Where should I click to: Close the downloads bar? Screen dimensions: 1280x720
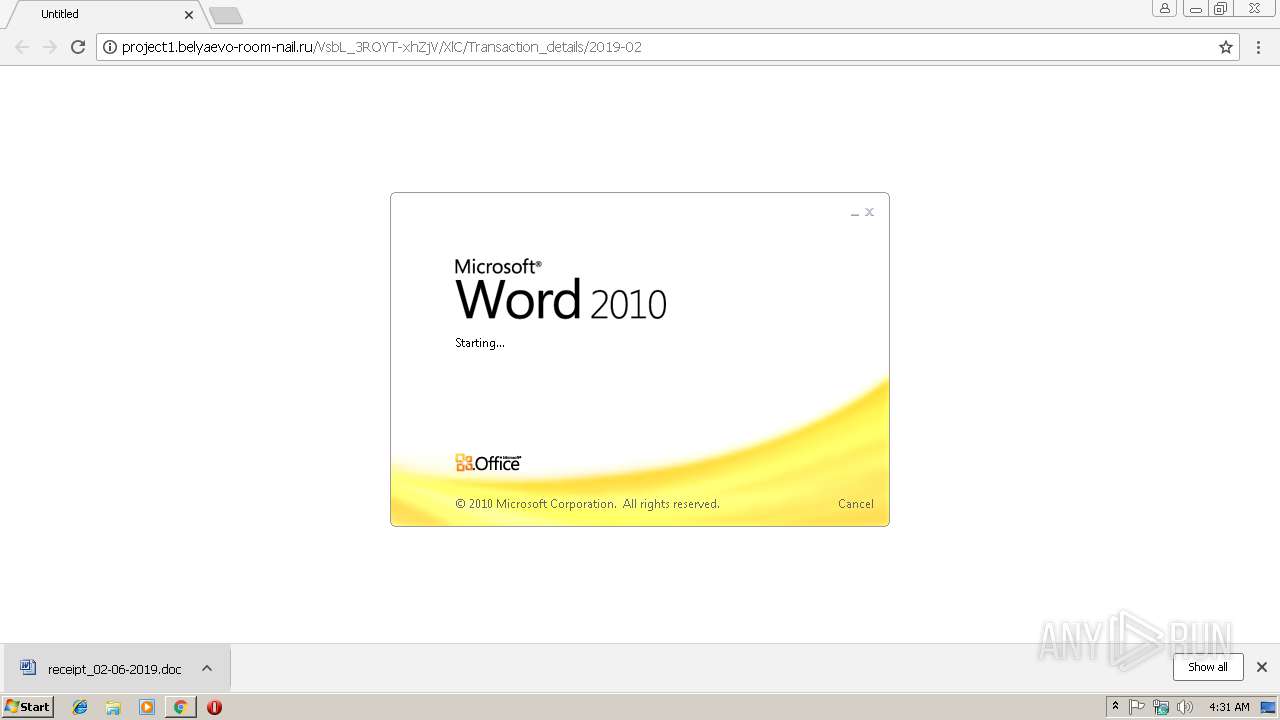(1262, 667)
